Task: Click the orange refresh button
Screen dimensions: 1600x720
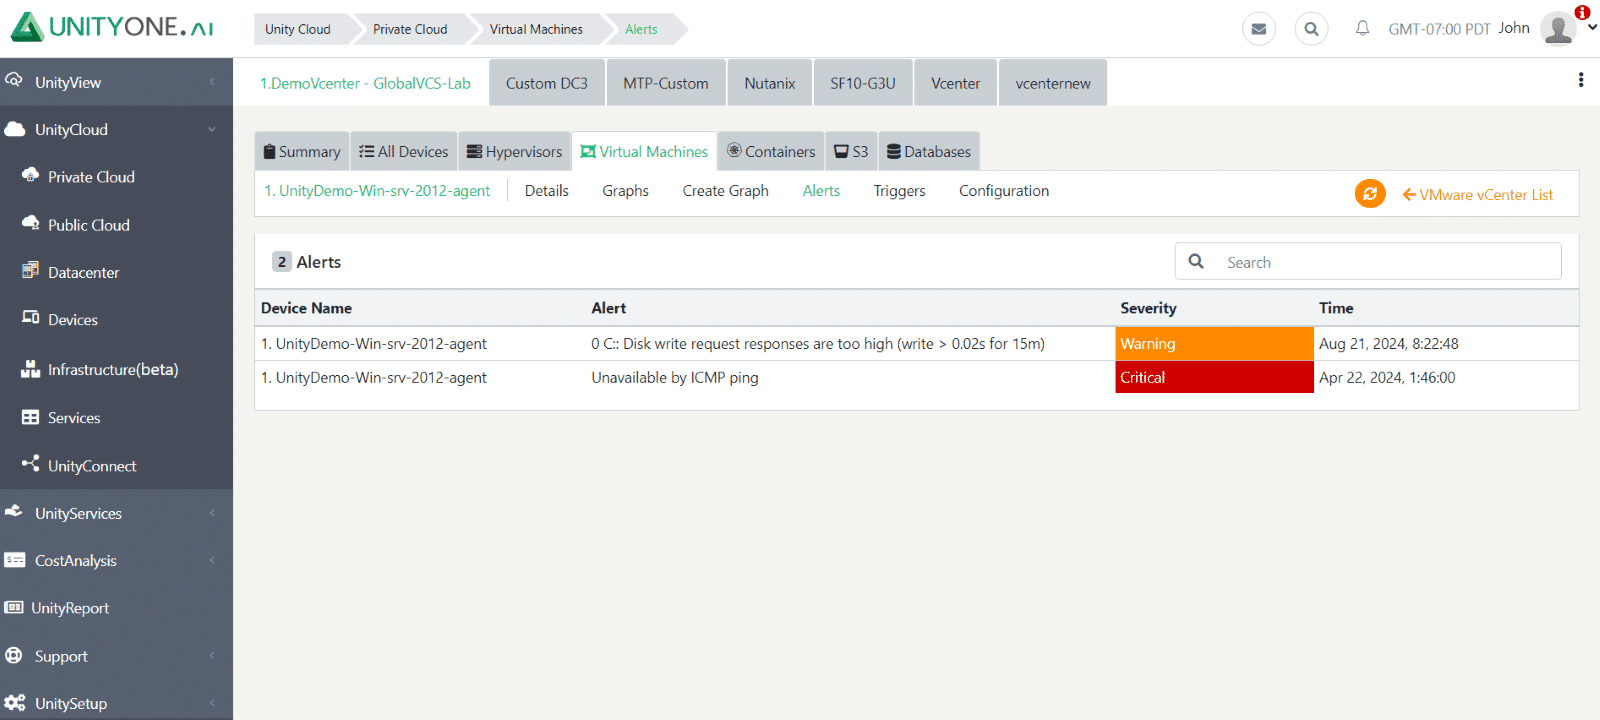Action: [1370, 194]
